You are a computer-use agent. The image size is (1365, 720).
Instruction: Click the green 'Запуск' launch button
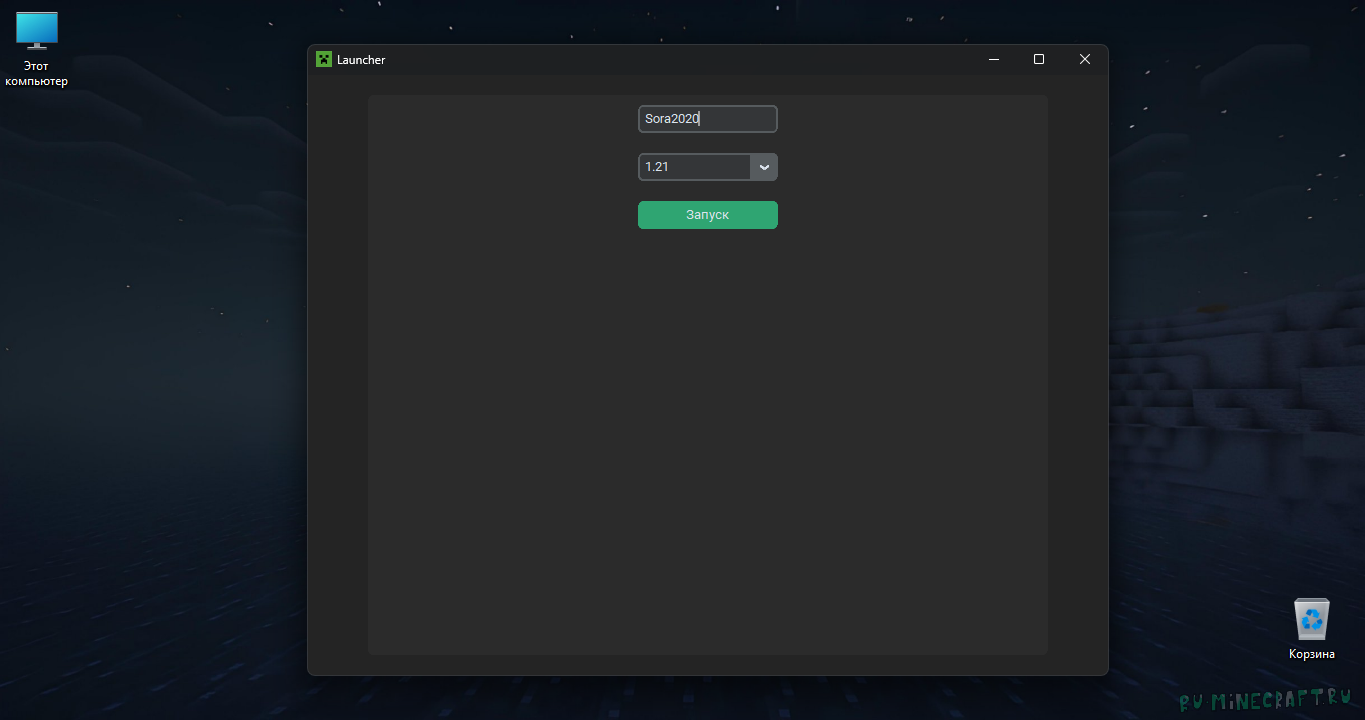(x=708, y=215)
